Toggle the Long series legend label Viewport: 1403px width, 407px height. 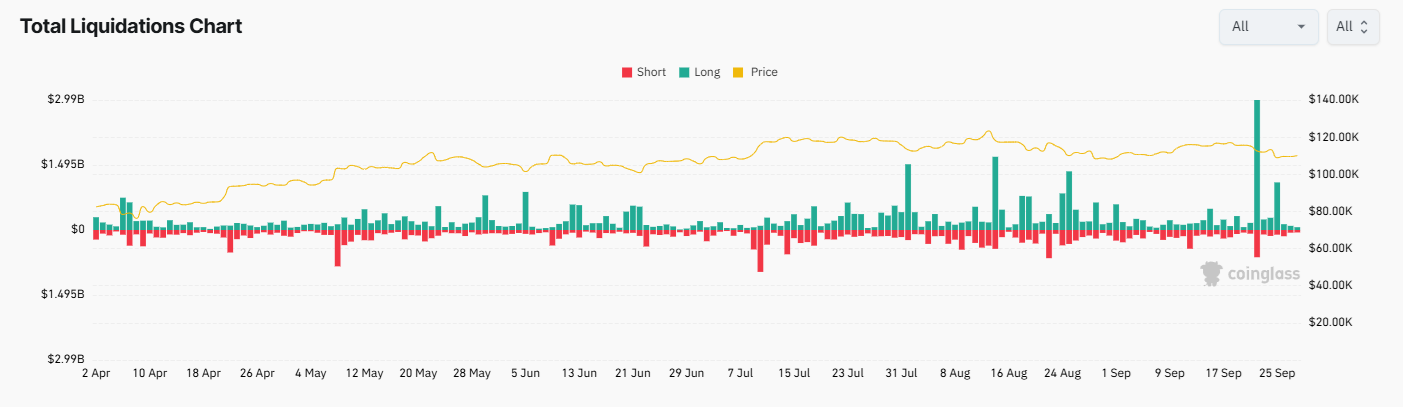707,72
